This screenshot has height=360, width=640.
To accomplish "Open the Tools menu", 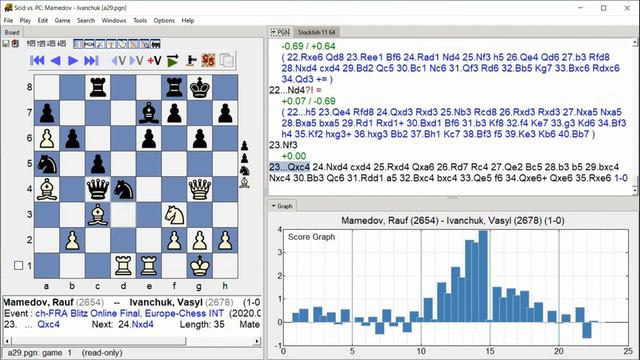I will 140,20.
